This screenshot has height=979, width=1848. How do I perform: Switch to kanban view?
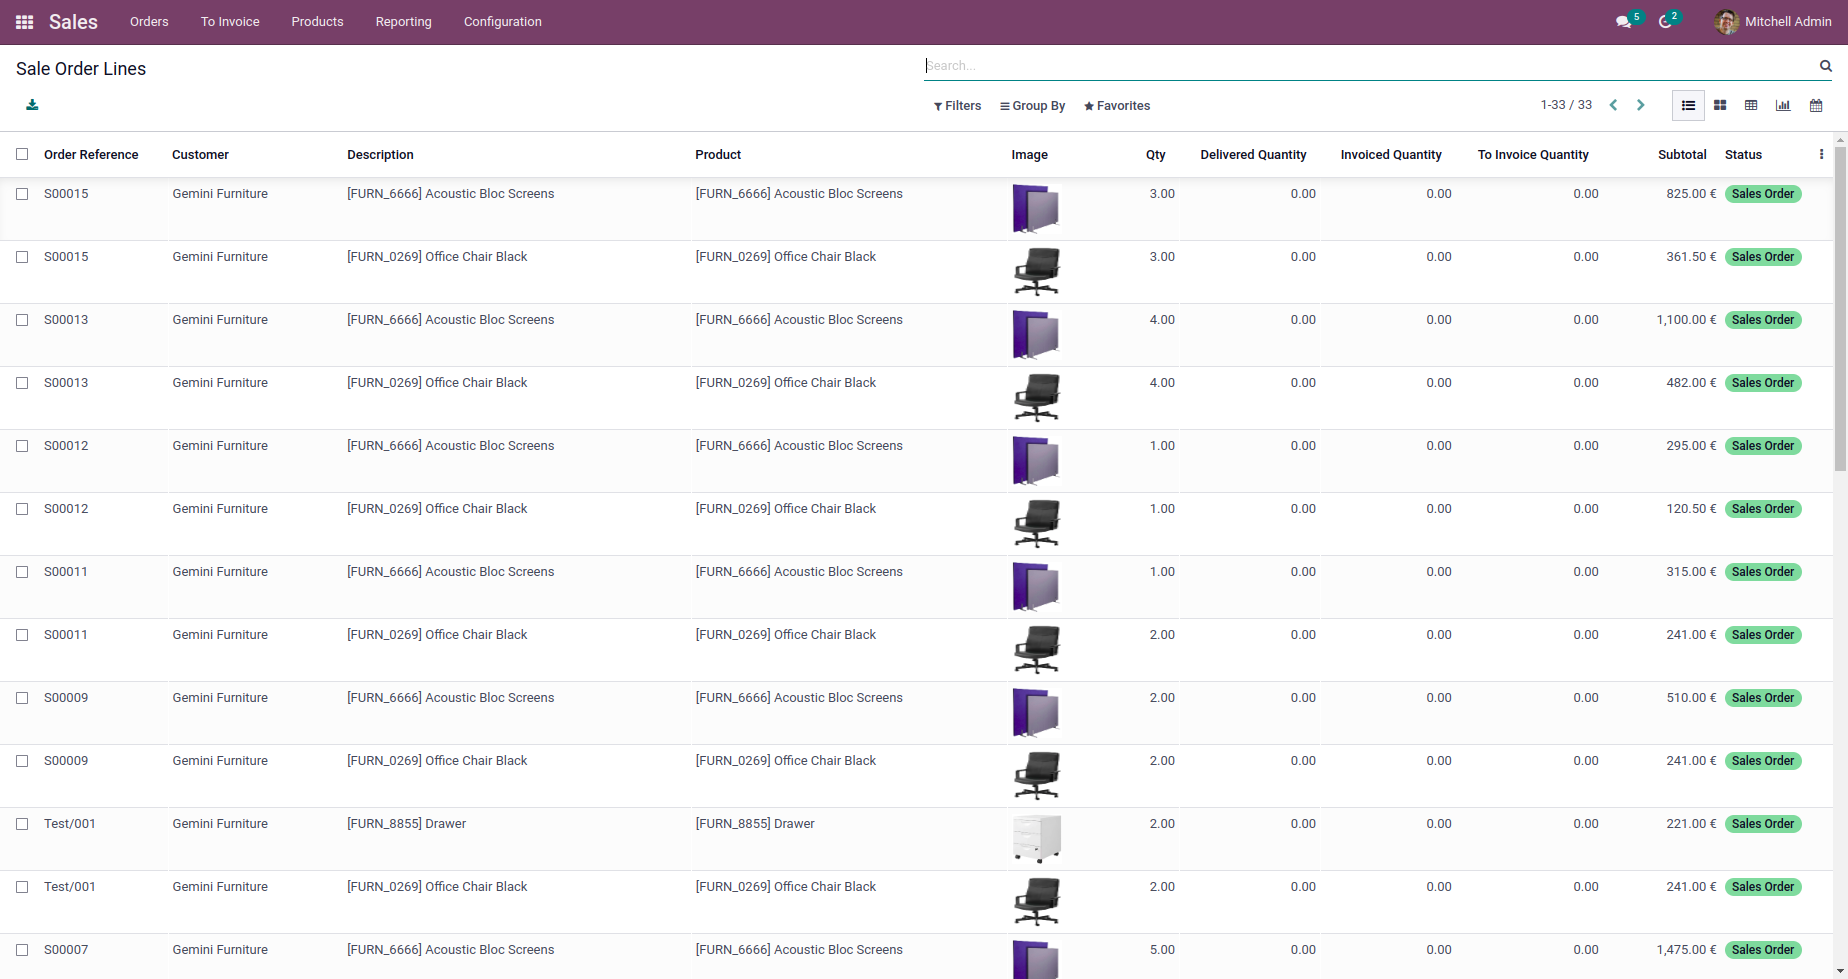[x=1720, y=105]
